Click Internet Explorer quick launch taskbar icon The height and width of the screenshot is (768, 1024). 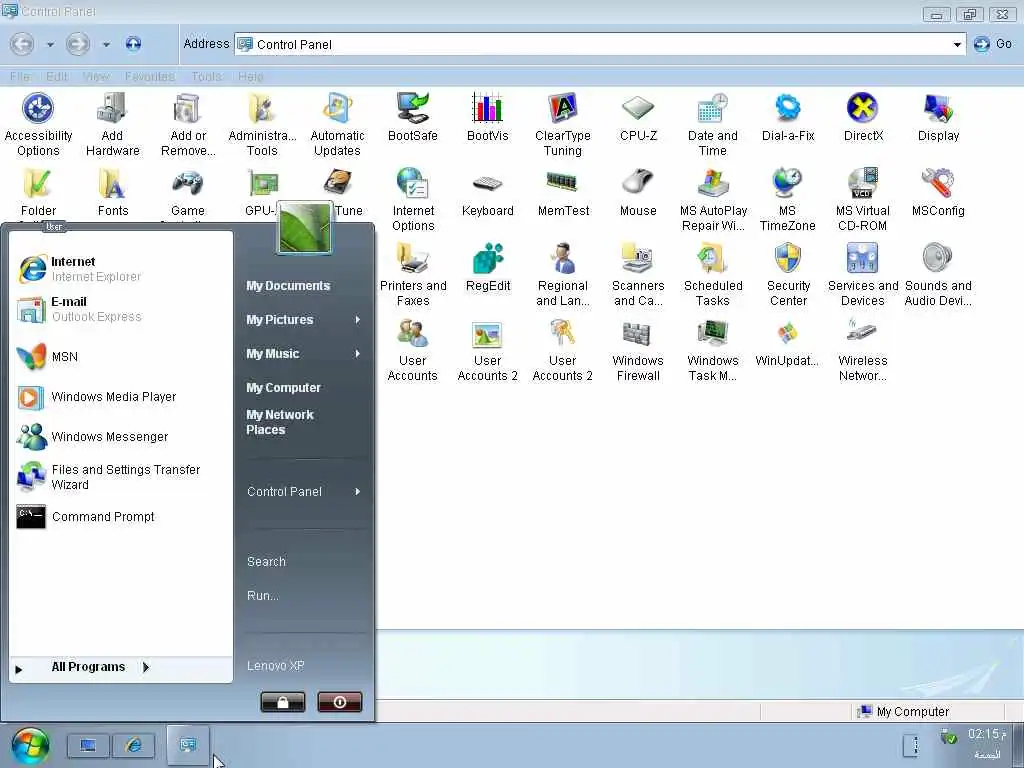[x=133, y=745]
